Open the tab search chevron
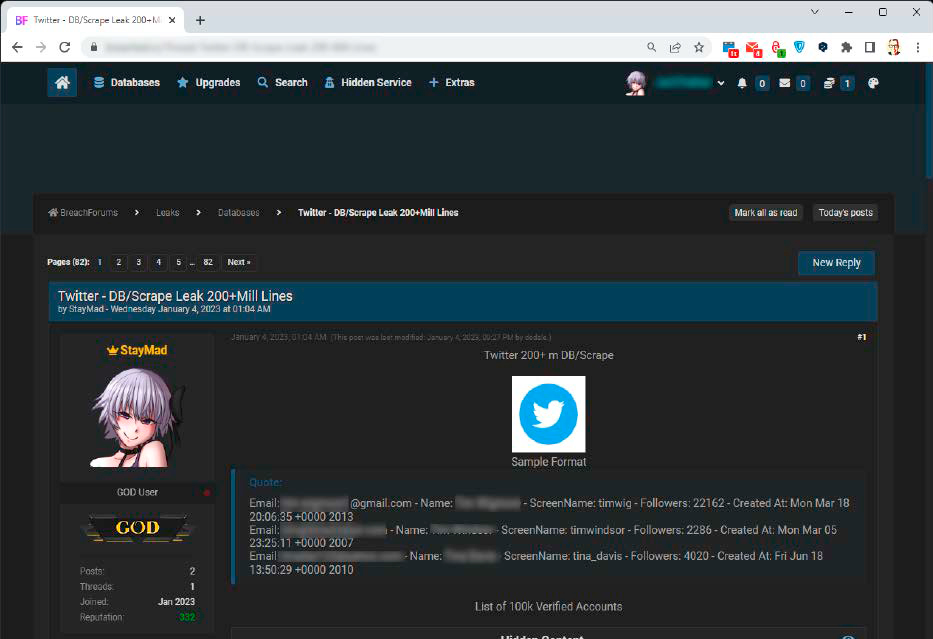Viewport: 933px width, 639px height. (x=815, y=12)
